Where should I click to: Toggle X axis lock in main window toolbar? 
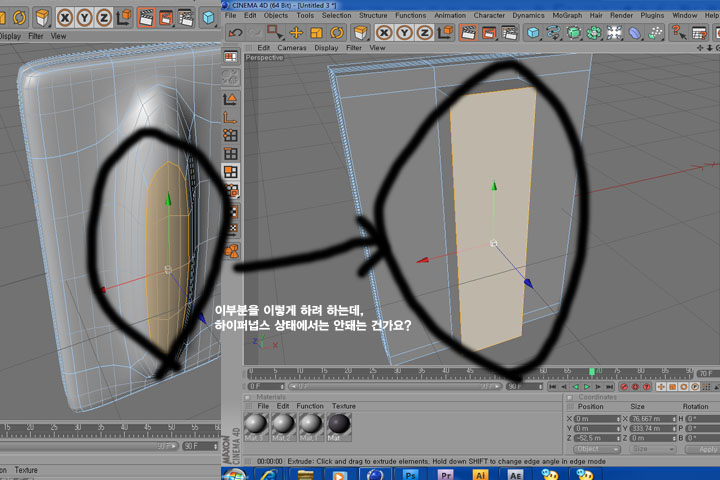coord(384,33)
